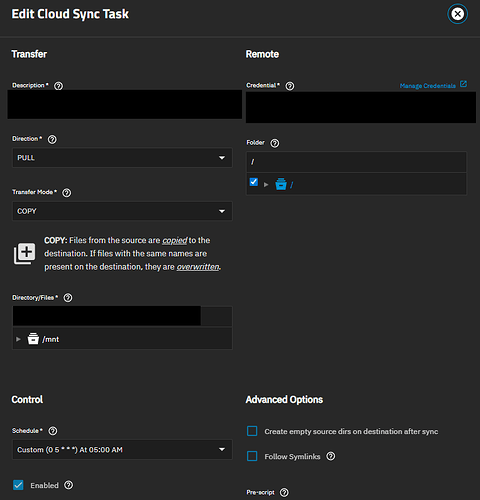Show help for Schedule setting

pyautogui.click(x=53, y=431)
